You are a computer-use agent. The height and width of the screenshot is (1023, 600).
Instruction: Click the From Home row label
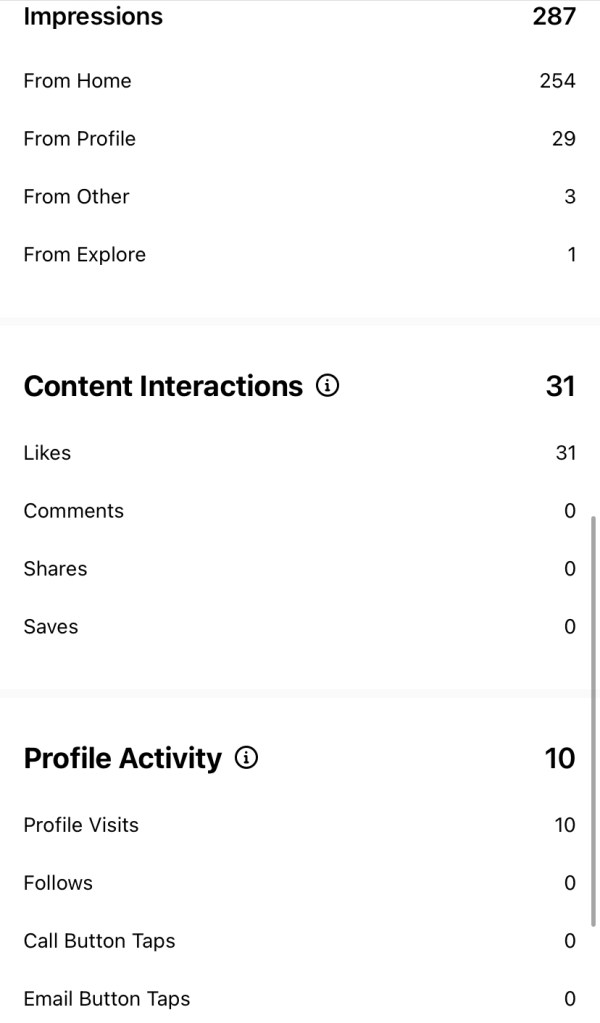point(77,81)
